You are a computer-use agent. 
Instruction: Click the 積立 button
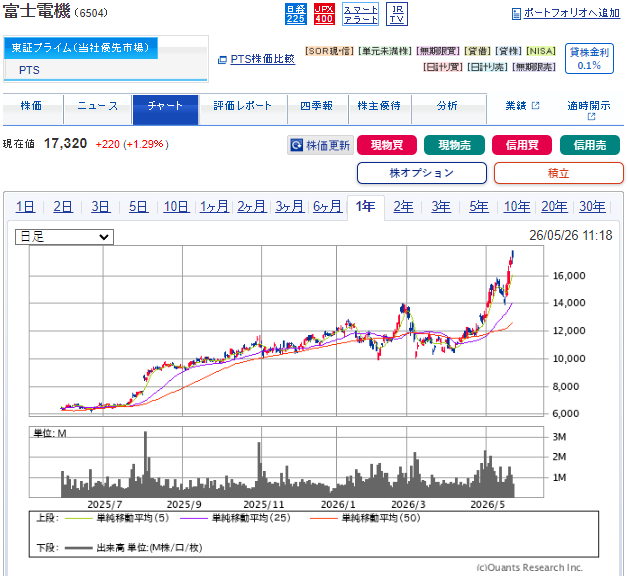(x=559, y=173)
